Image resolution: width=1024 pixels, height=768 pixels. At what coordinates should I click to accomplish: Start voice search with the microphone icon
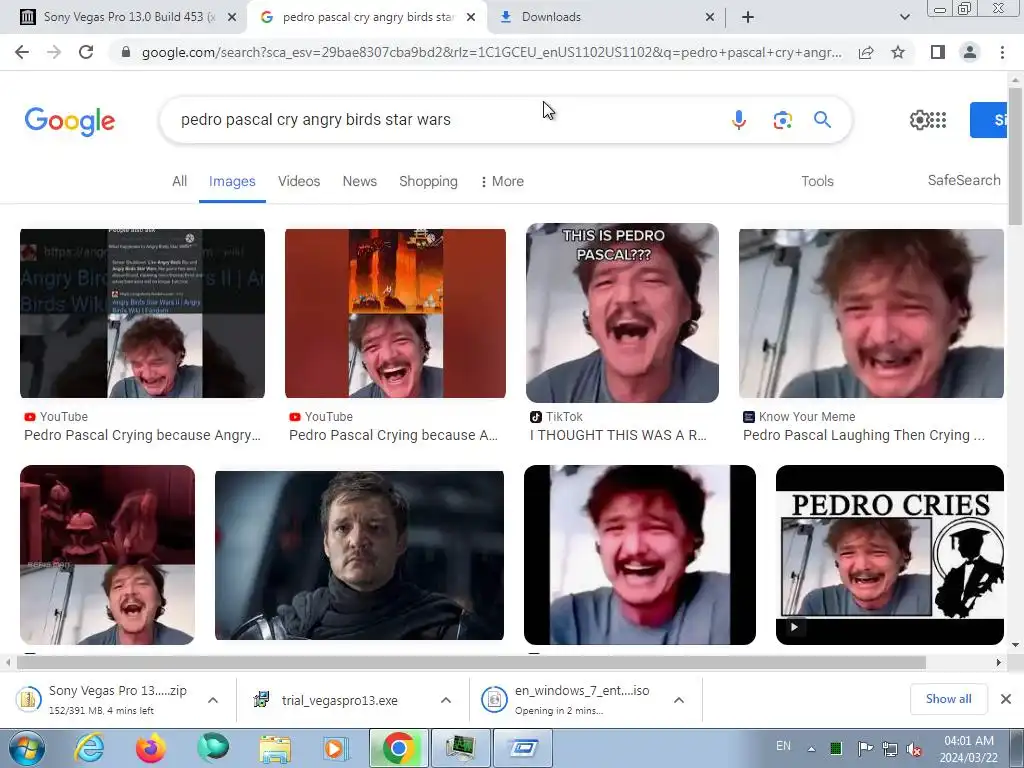[739, 120]
